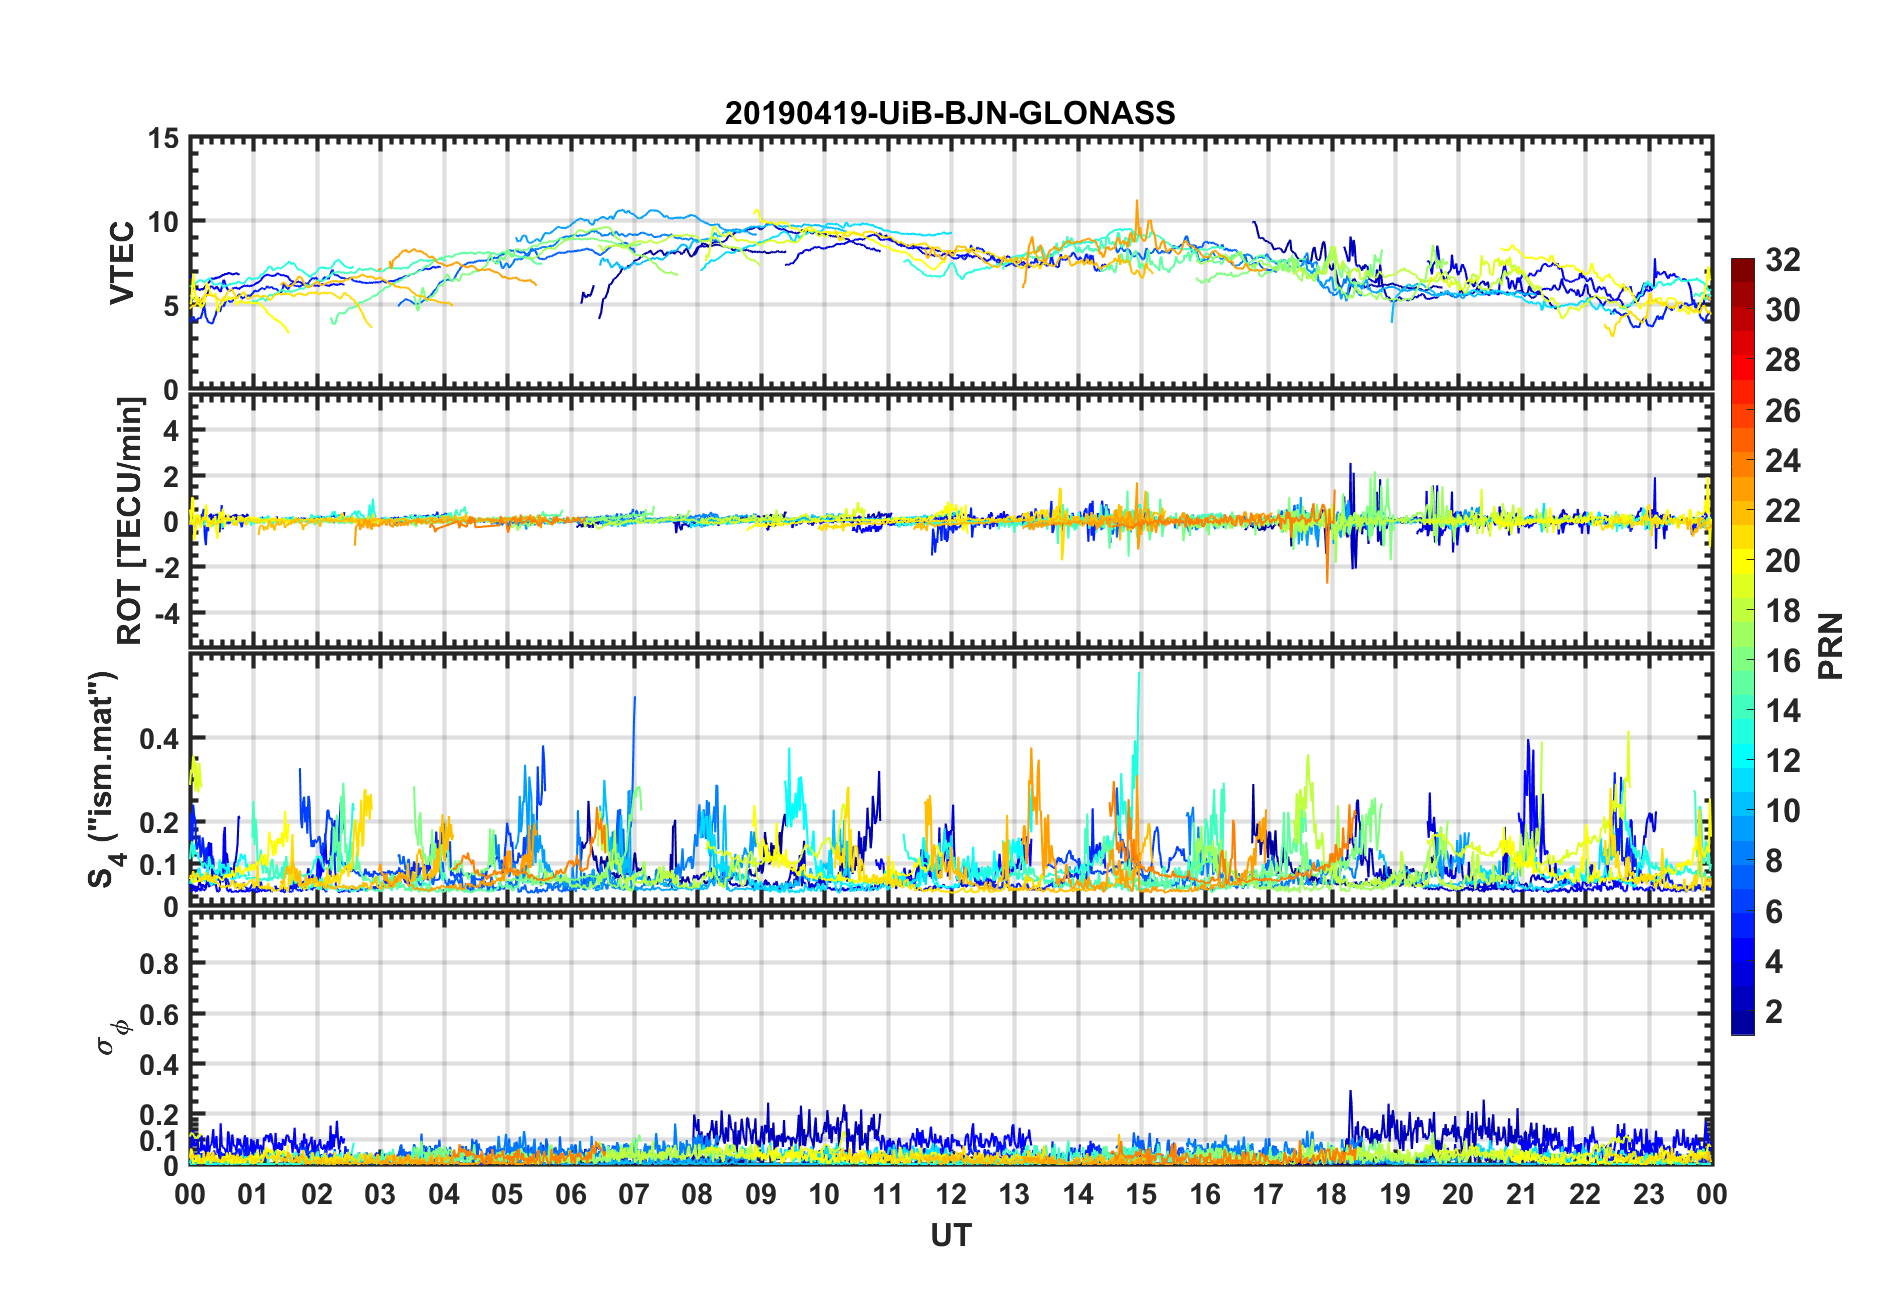Select colorbar tick label 2
Screen dimensions: 1902x1292
1774,1011
